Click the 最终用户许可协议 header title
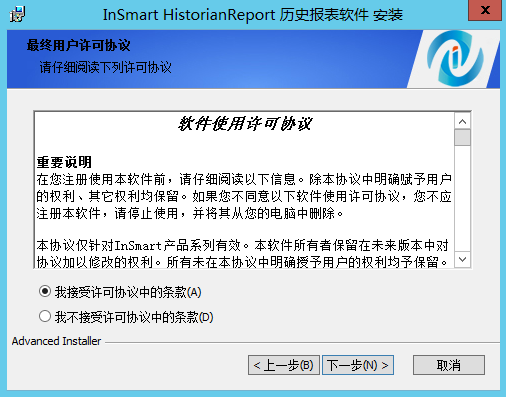This screenshot has height=397, width=506. pyautogui.click(x=78, y=45)
